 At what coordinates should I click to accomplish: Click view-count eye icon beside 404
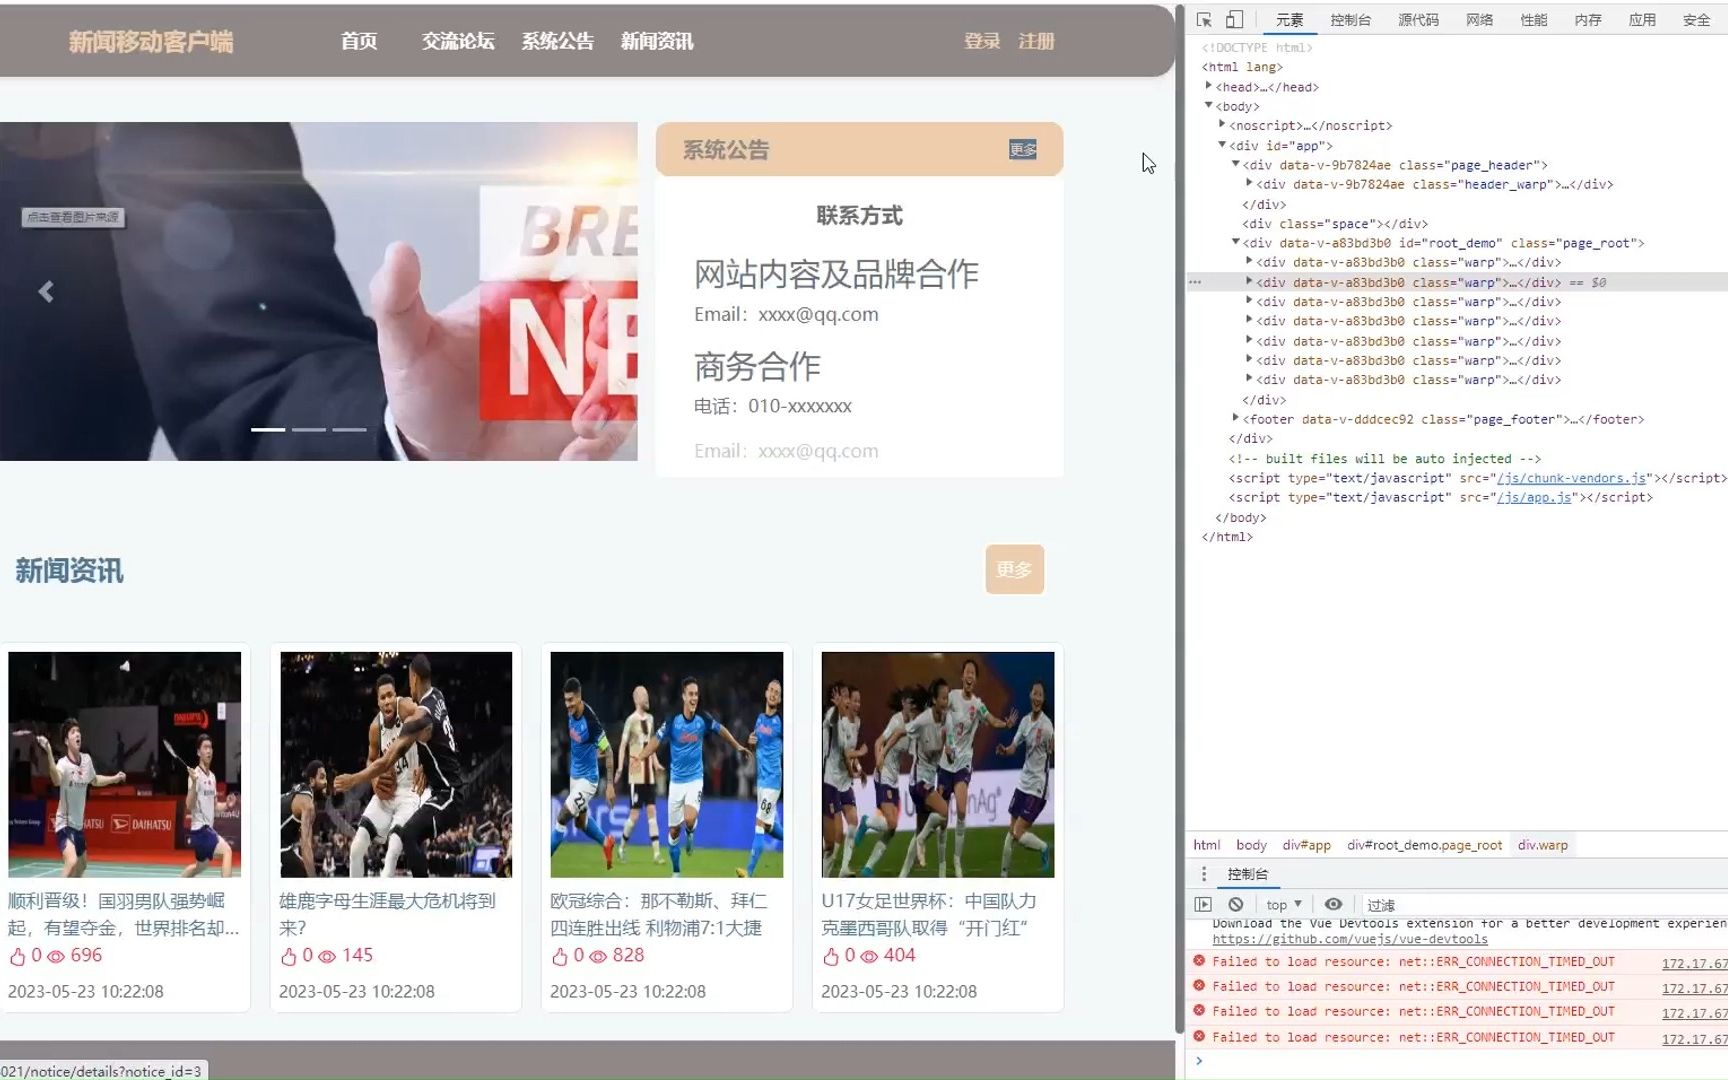pos(869,957)
